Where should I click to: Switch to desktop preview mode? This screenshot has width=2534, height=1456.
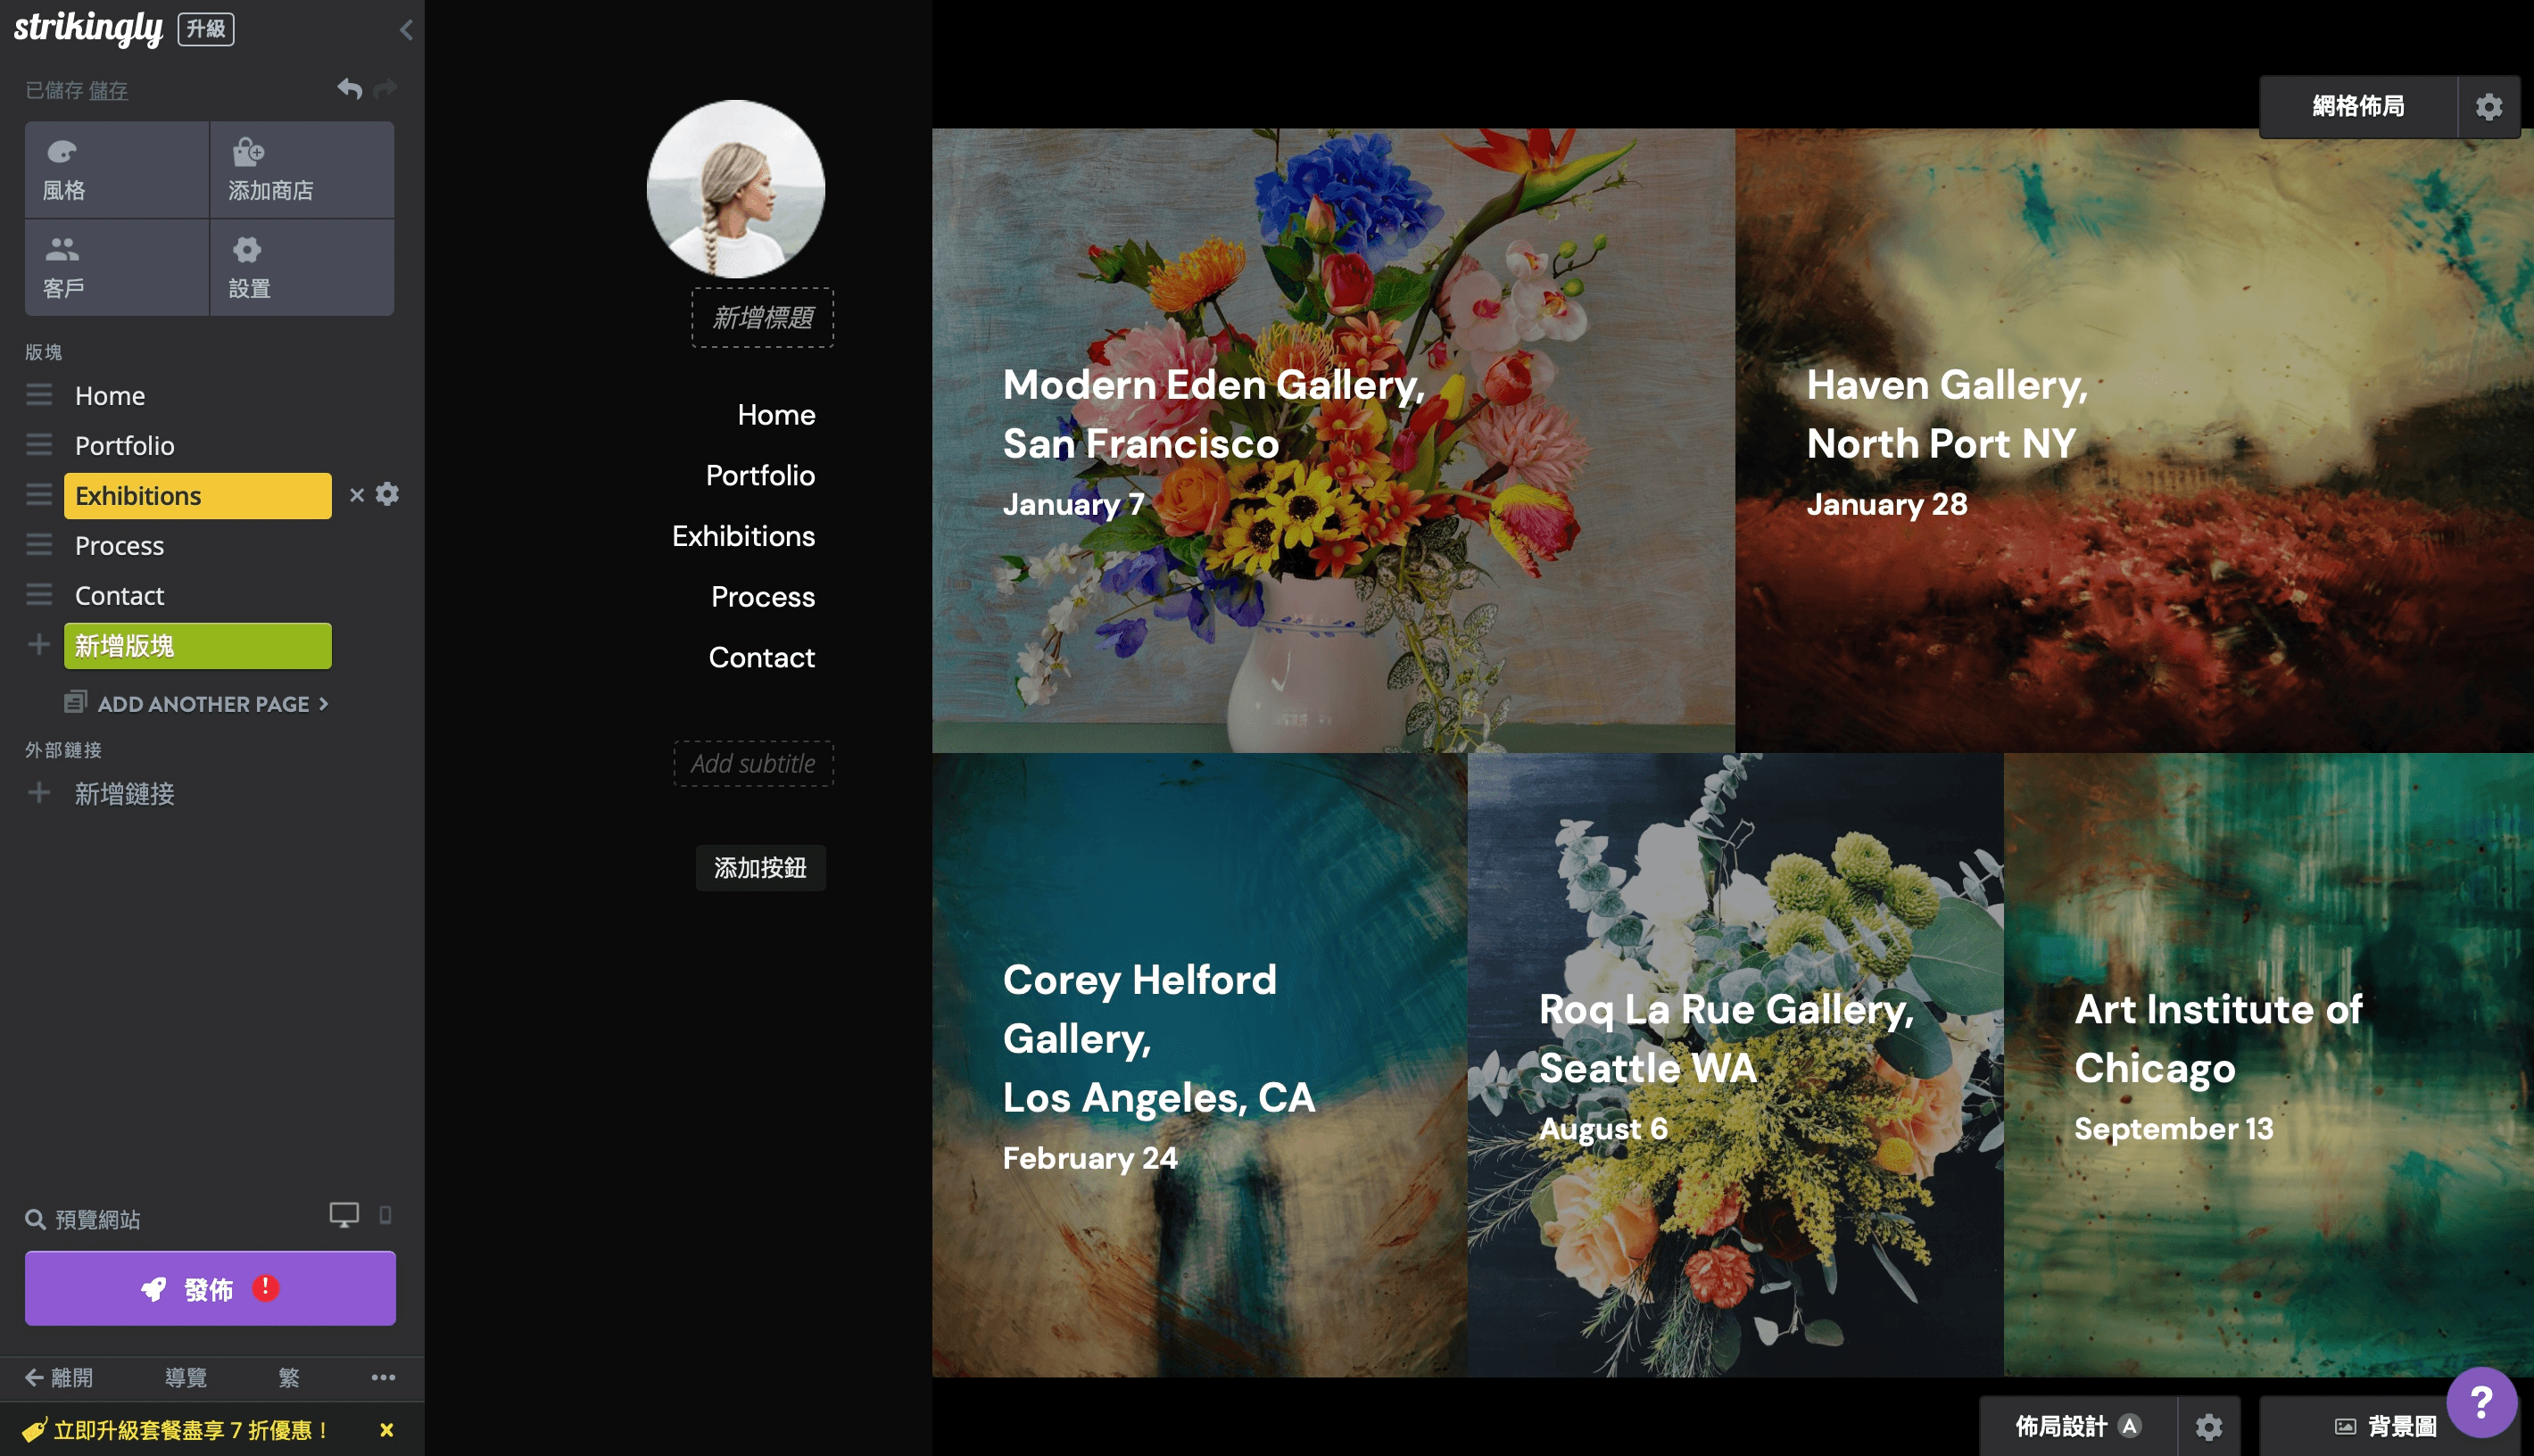[x=344, y=1215]
